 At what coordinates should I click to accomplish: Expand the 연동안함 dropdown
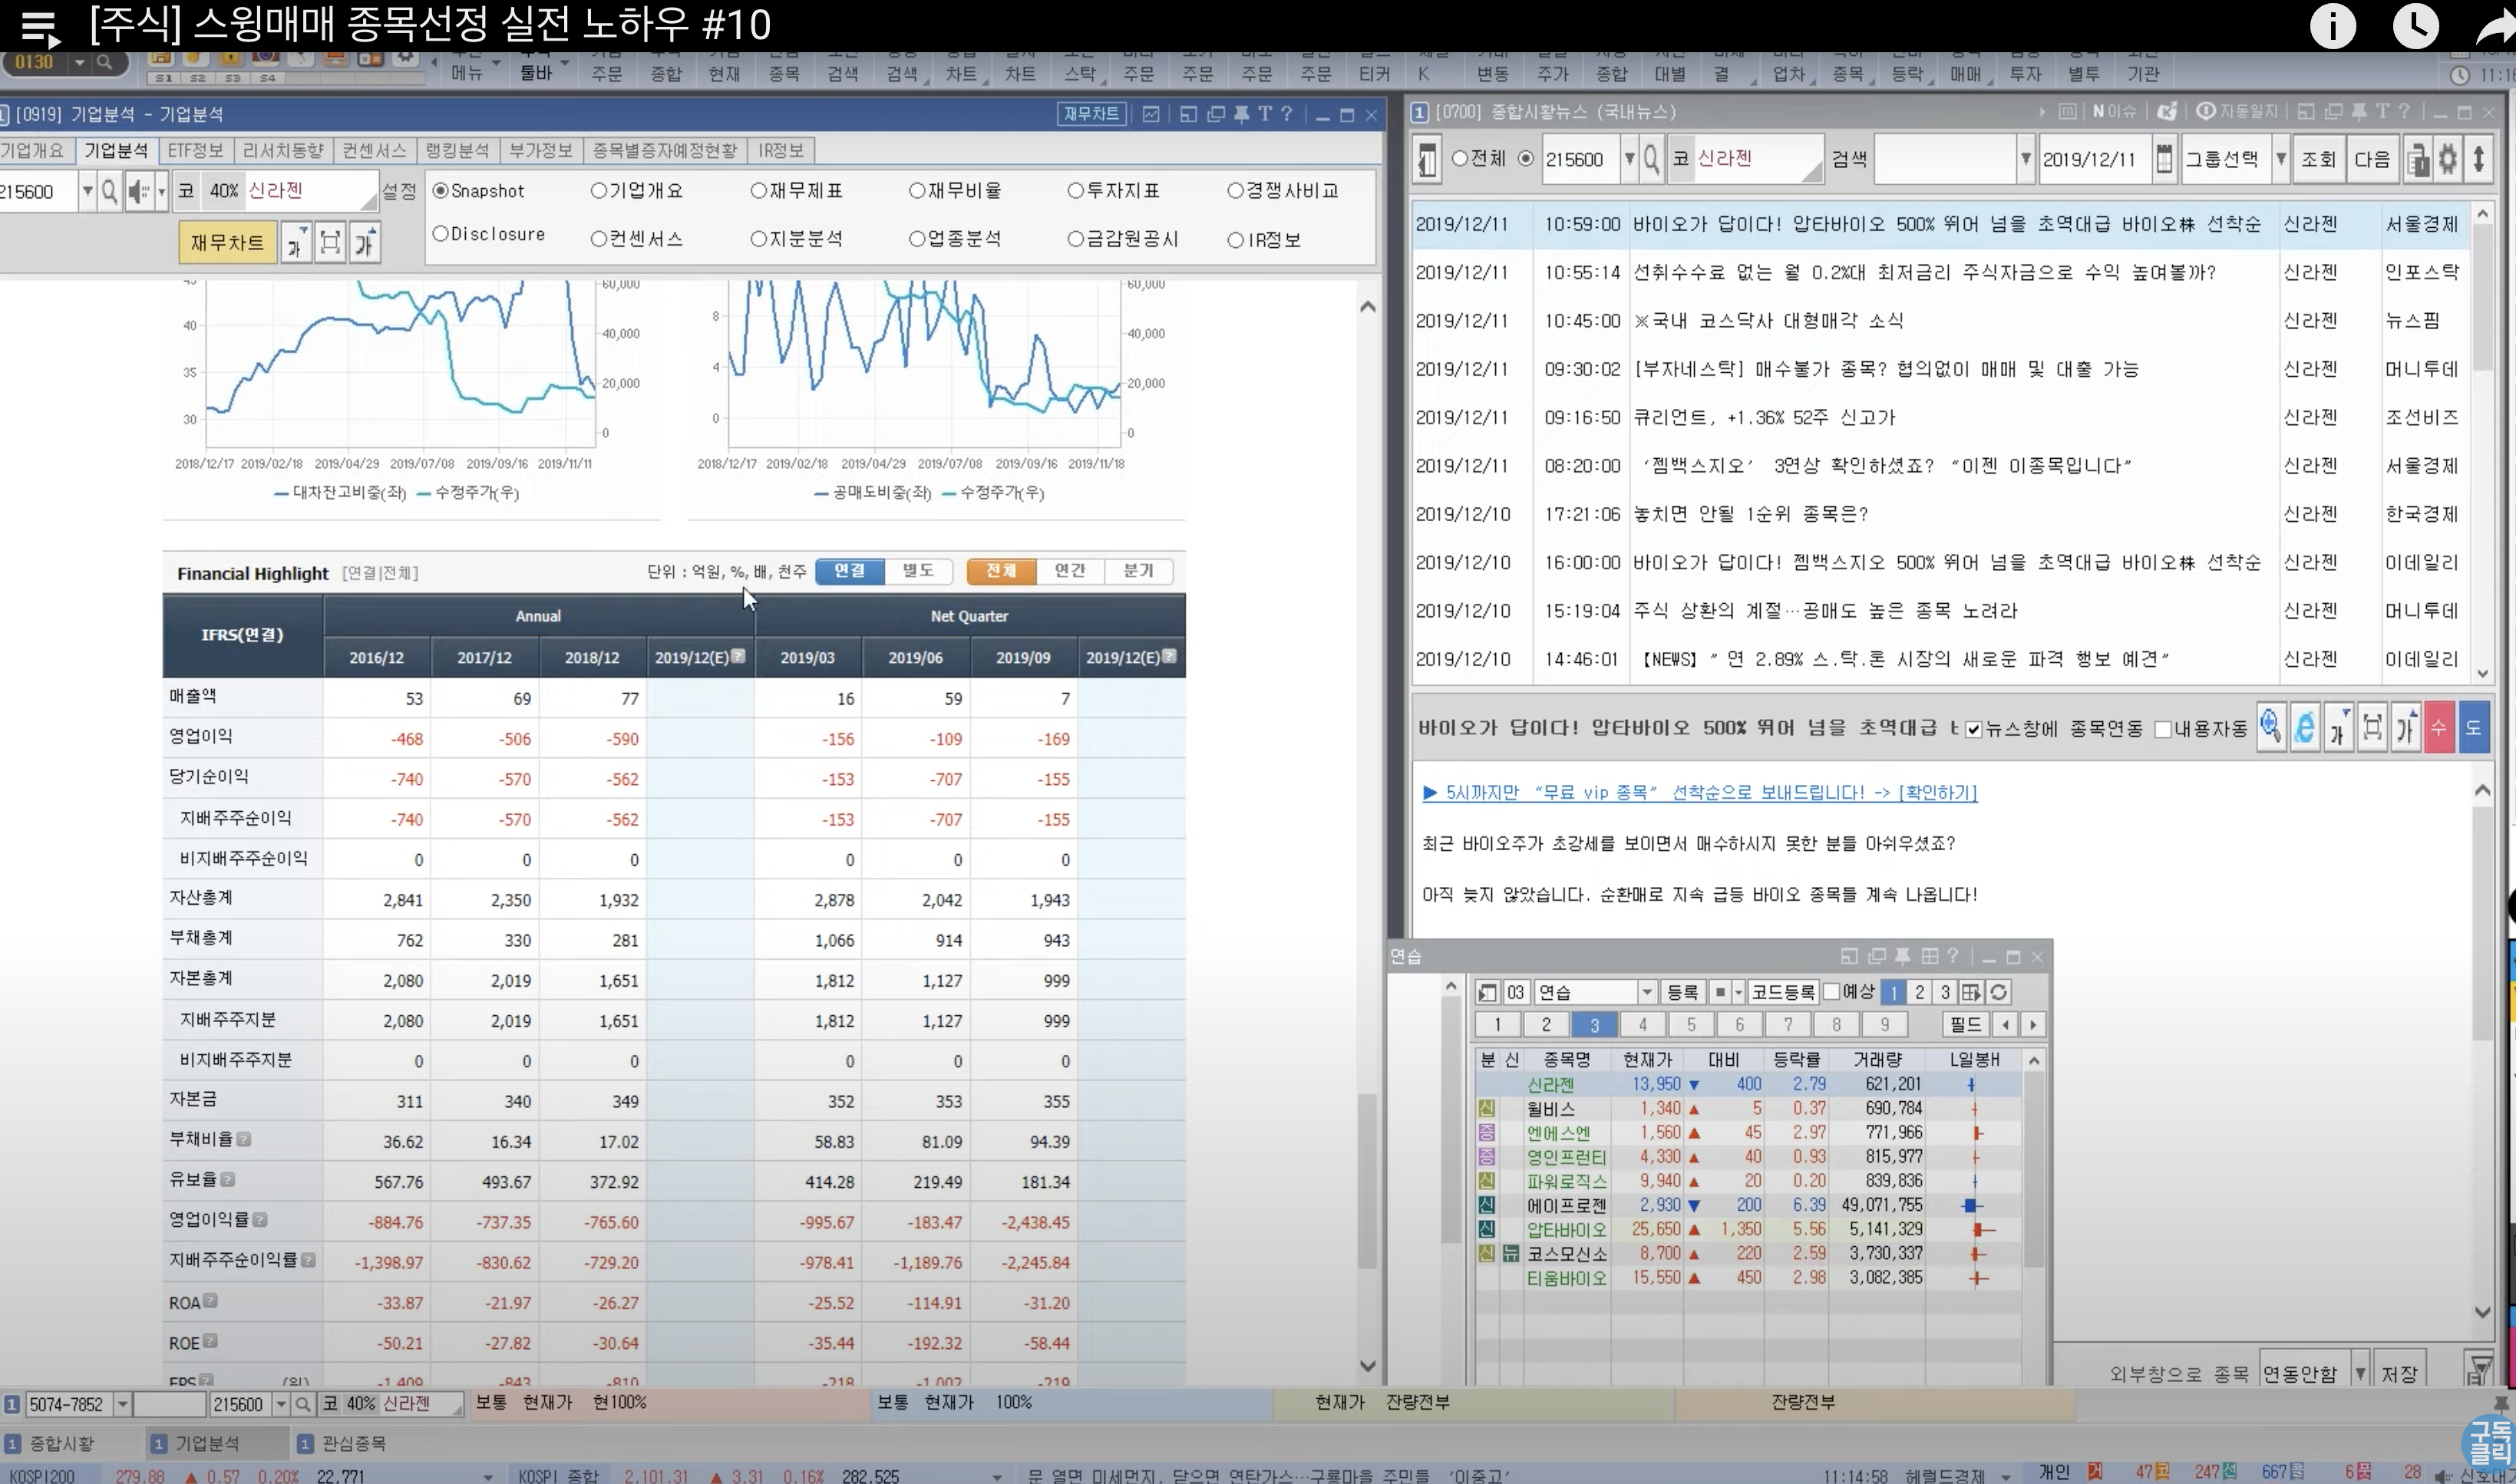click(2360, 1373)
